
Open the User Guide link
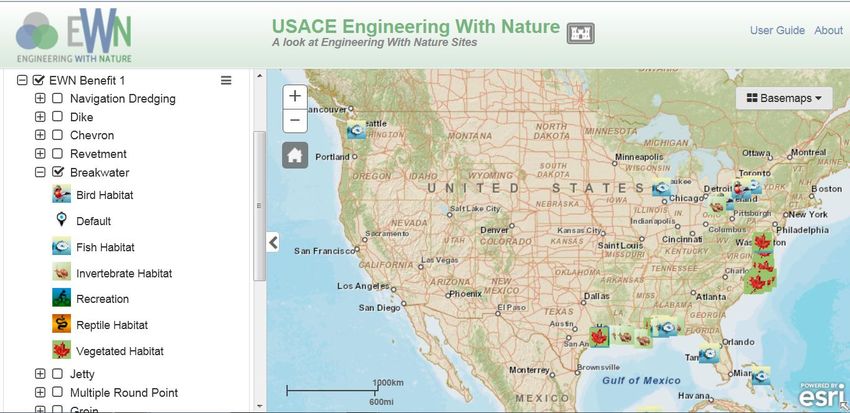(777, 30)
